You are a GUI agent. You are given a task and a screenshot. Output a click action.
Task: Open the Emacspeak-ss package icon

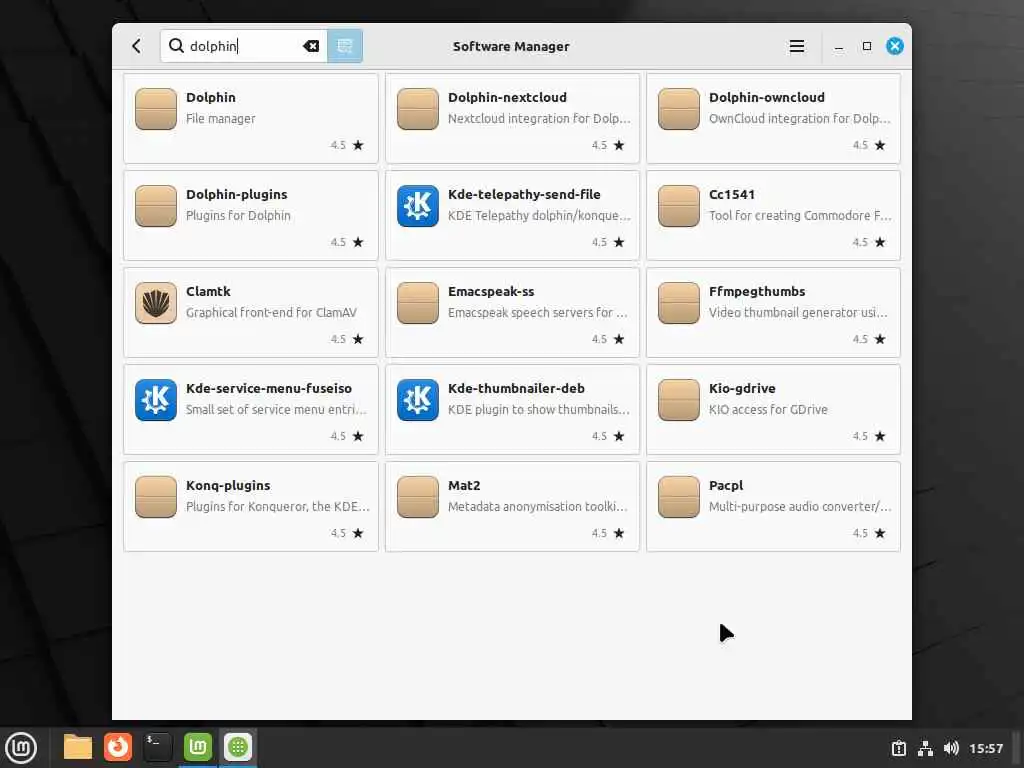tap(417, 303)
